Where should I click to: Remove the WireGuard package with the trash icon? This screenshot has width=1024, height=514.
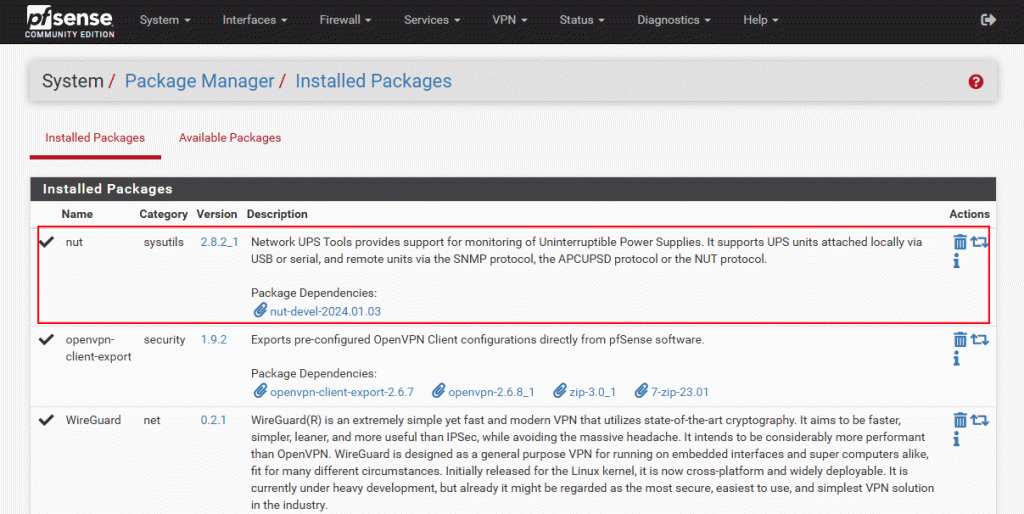tap(960, 420)
